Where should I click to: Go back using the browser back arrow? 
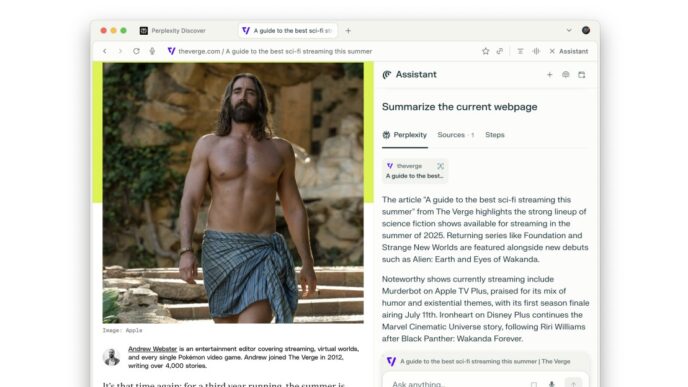[104, 51]
